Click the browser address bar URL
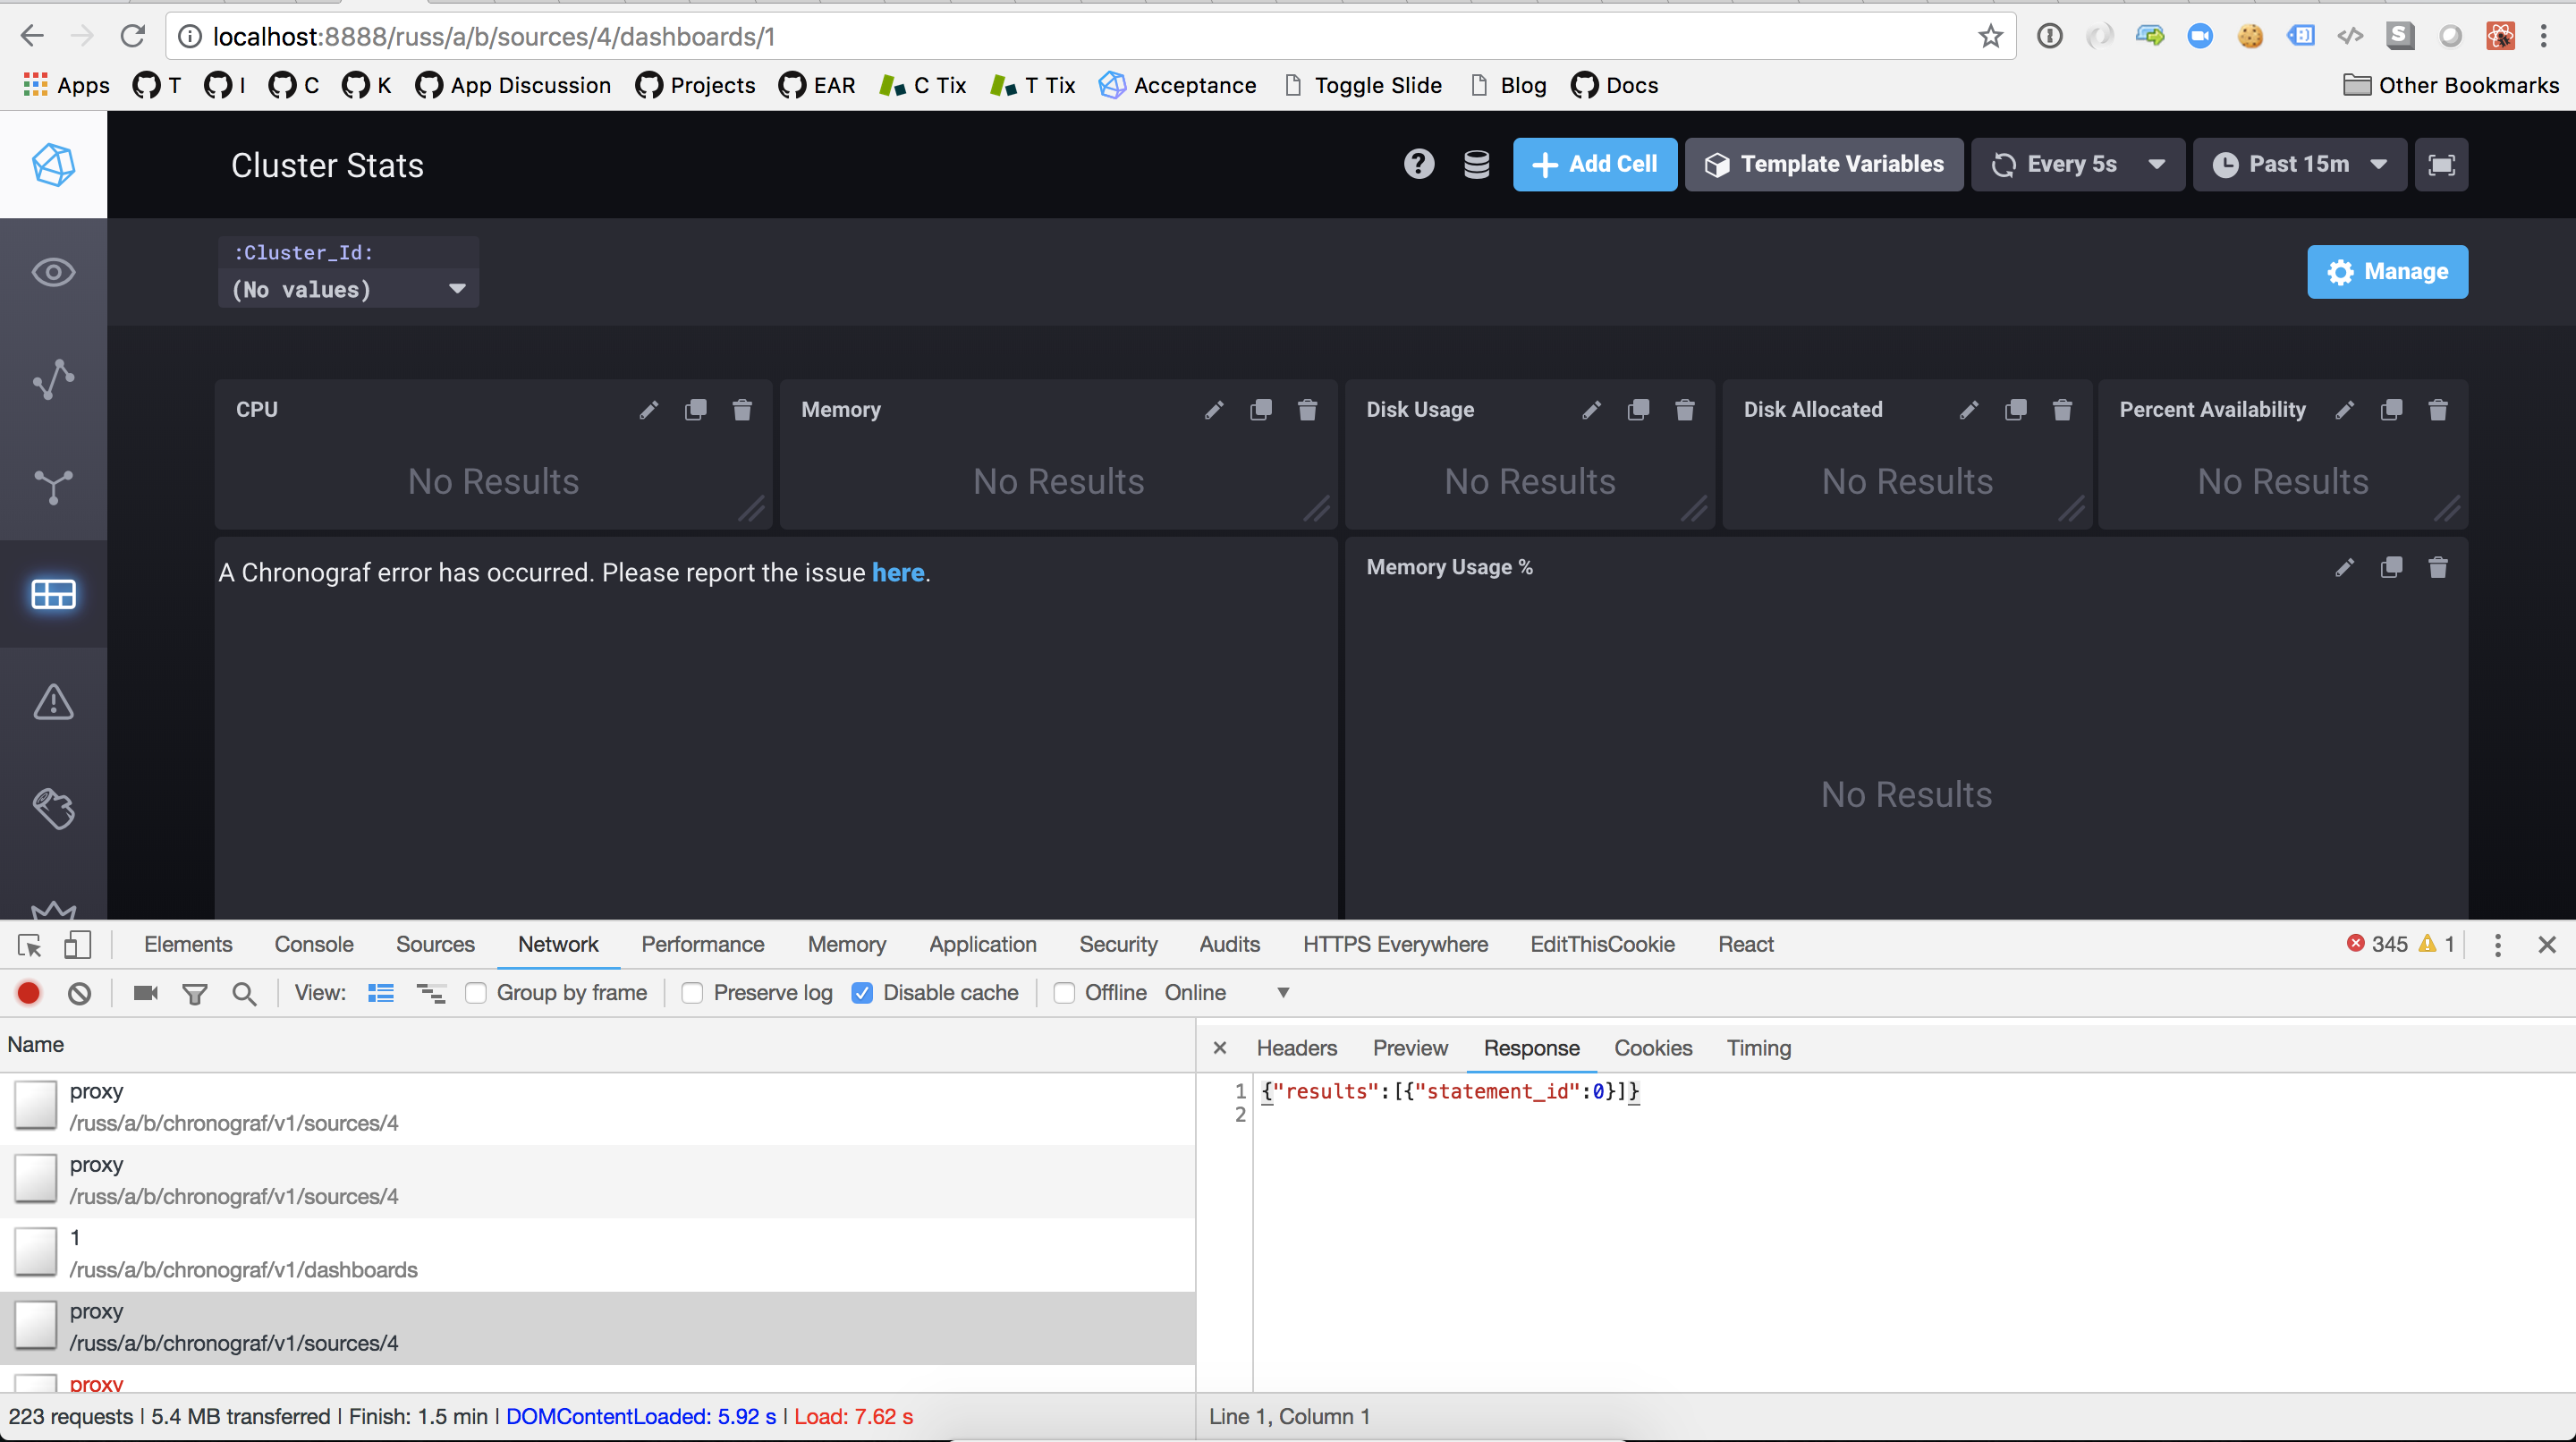Screen dimensions: 2576x1442 (494, 37)
